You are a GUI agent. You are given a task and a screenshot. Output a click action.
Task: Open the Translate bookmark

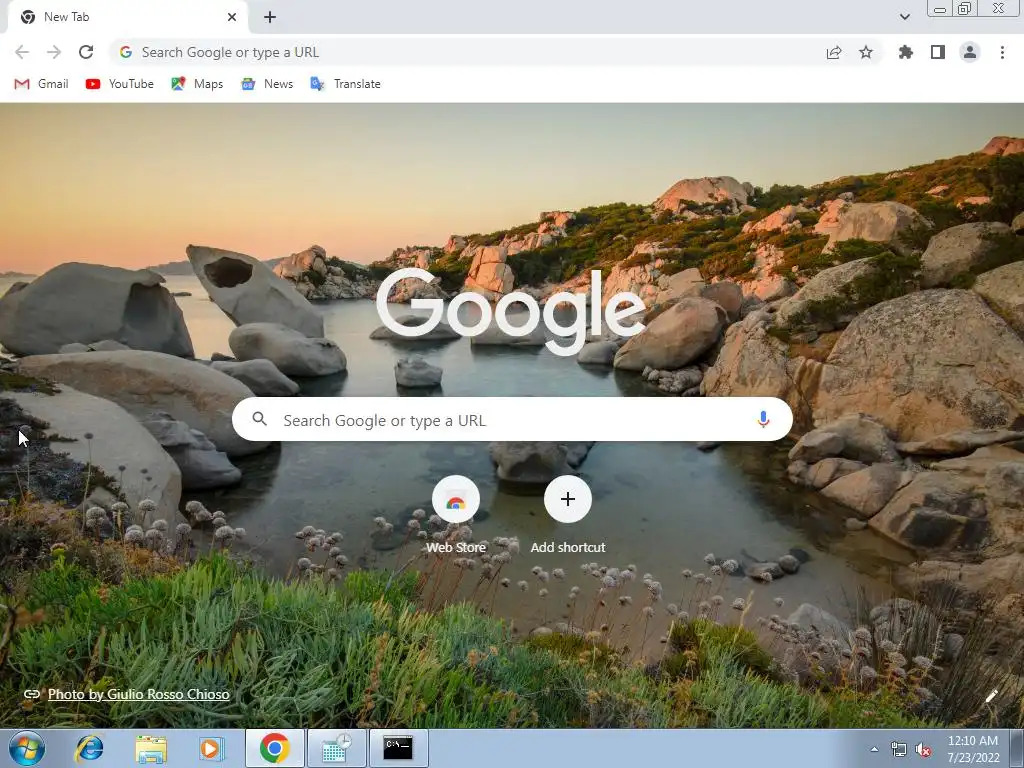click(x=345, y=84)
